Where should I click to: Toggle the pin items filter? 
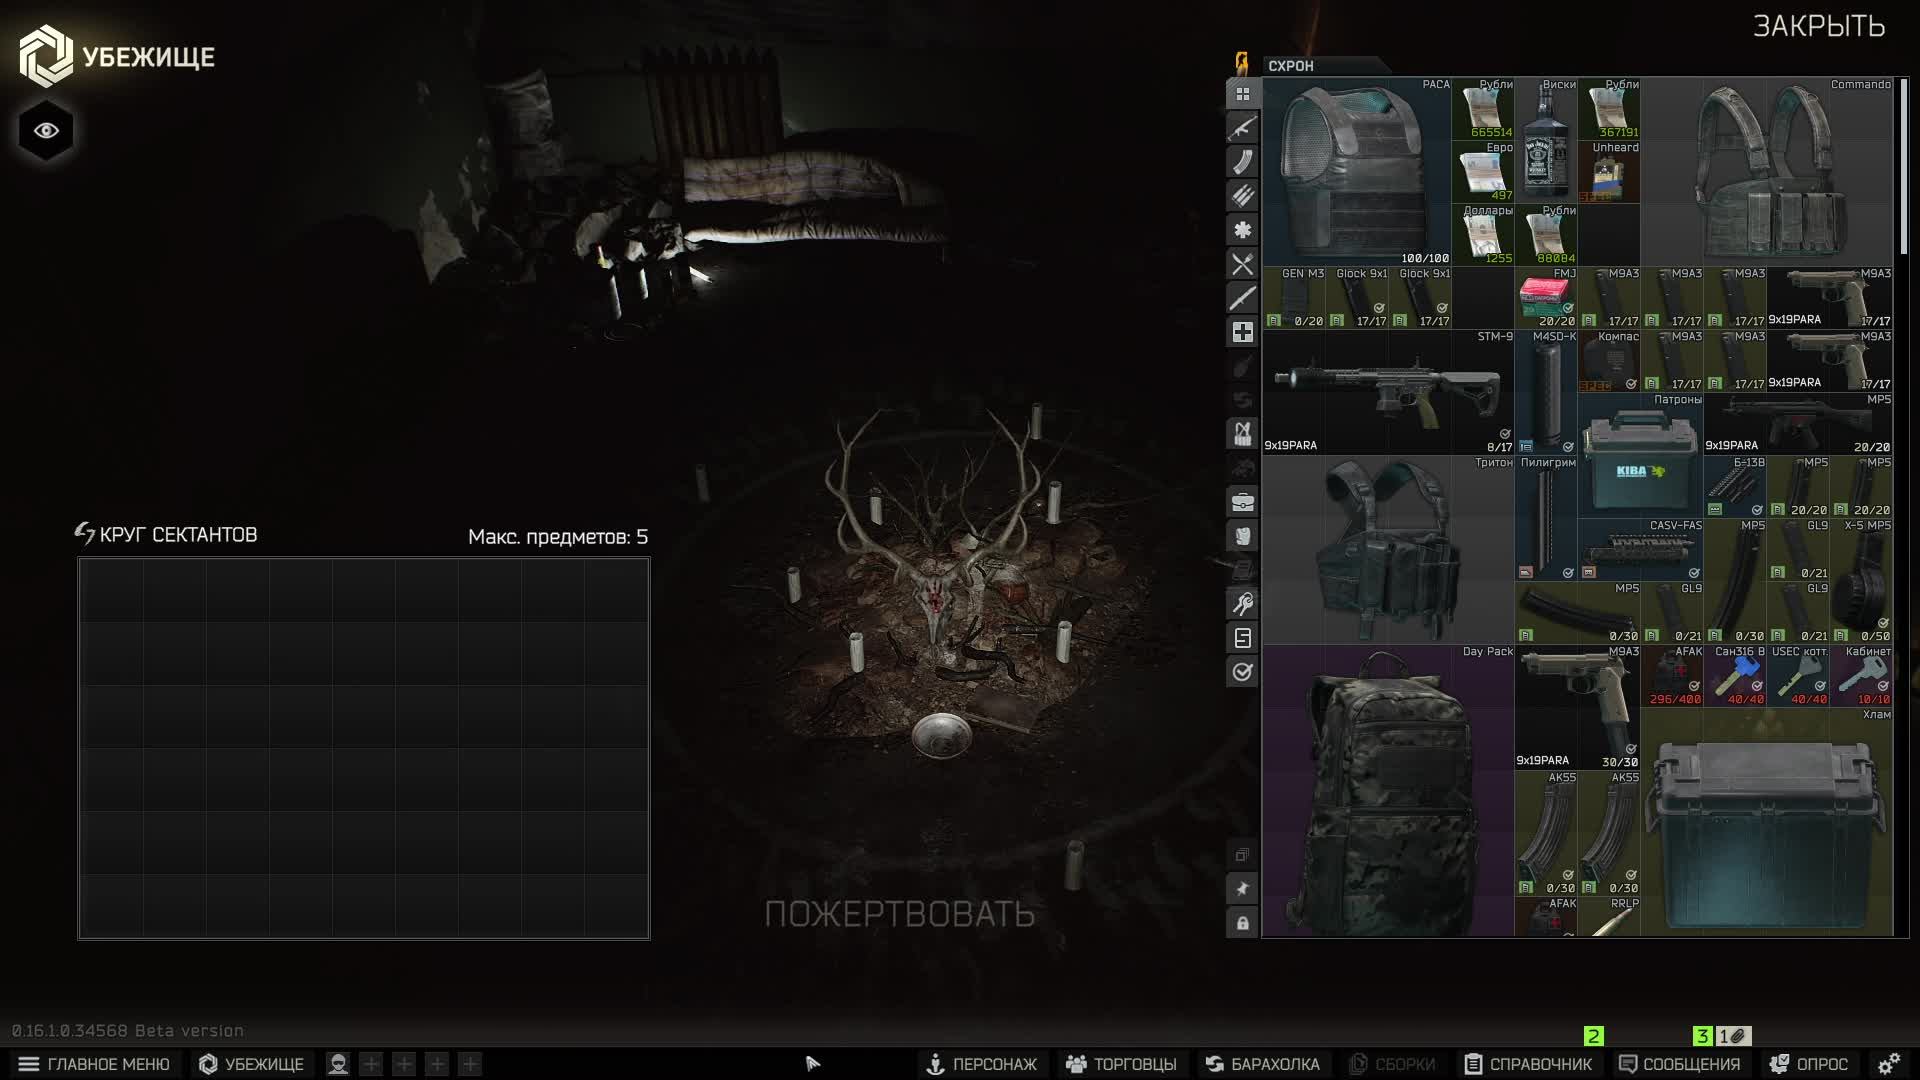coord(1243,888)
